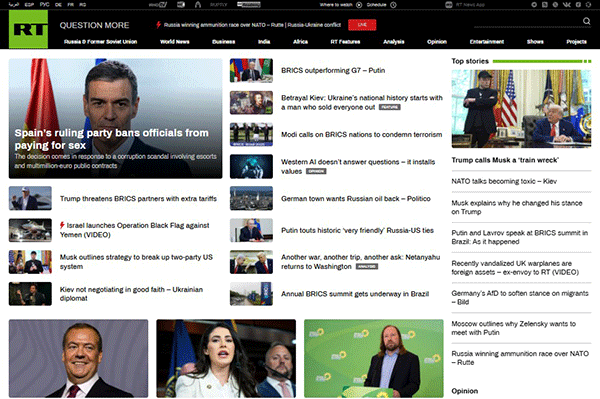Switch to the Arabic language edition
Image resolution: width=600 pixels, height=399 pixels.
[14, 5]
